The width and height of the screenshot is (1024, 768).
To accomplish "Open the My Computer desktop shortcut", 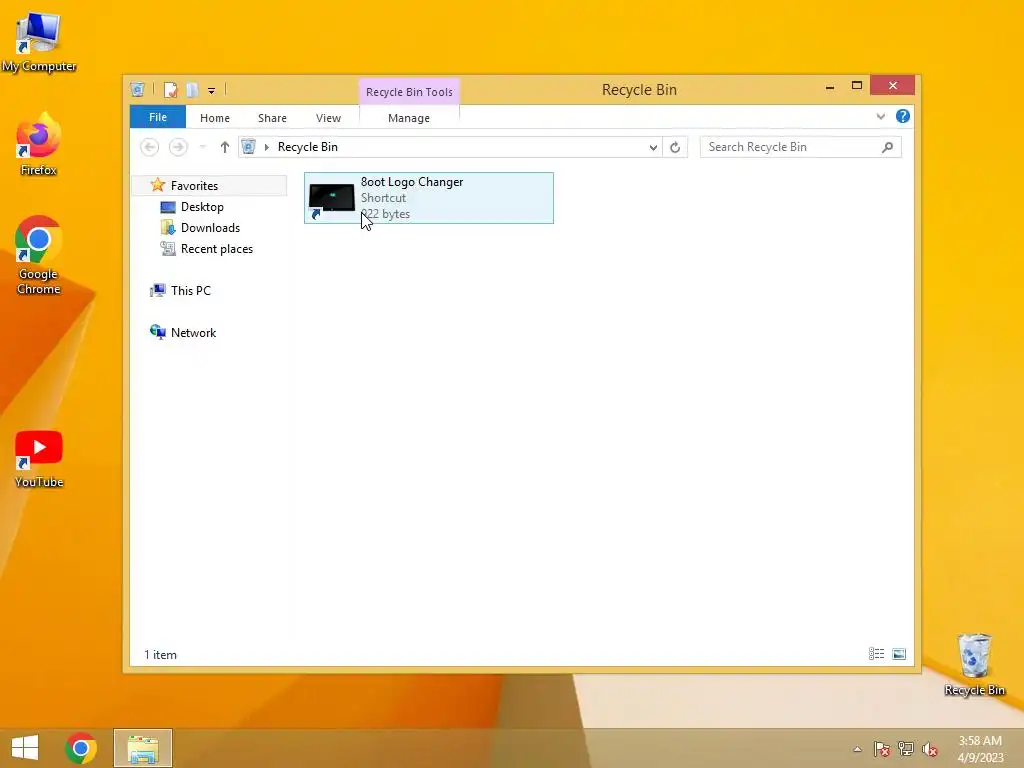I will pyautogui.click(x=39, y=42).
